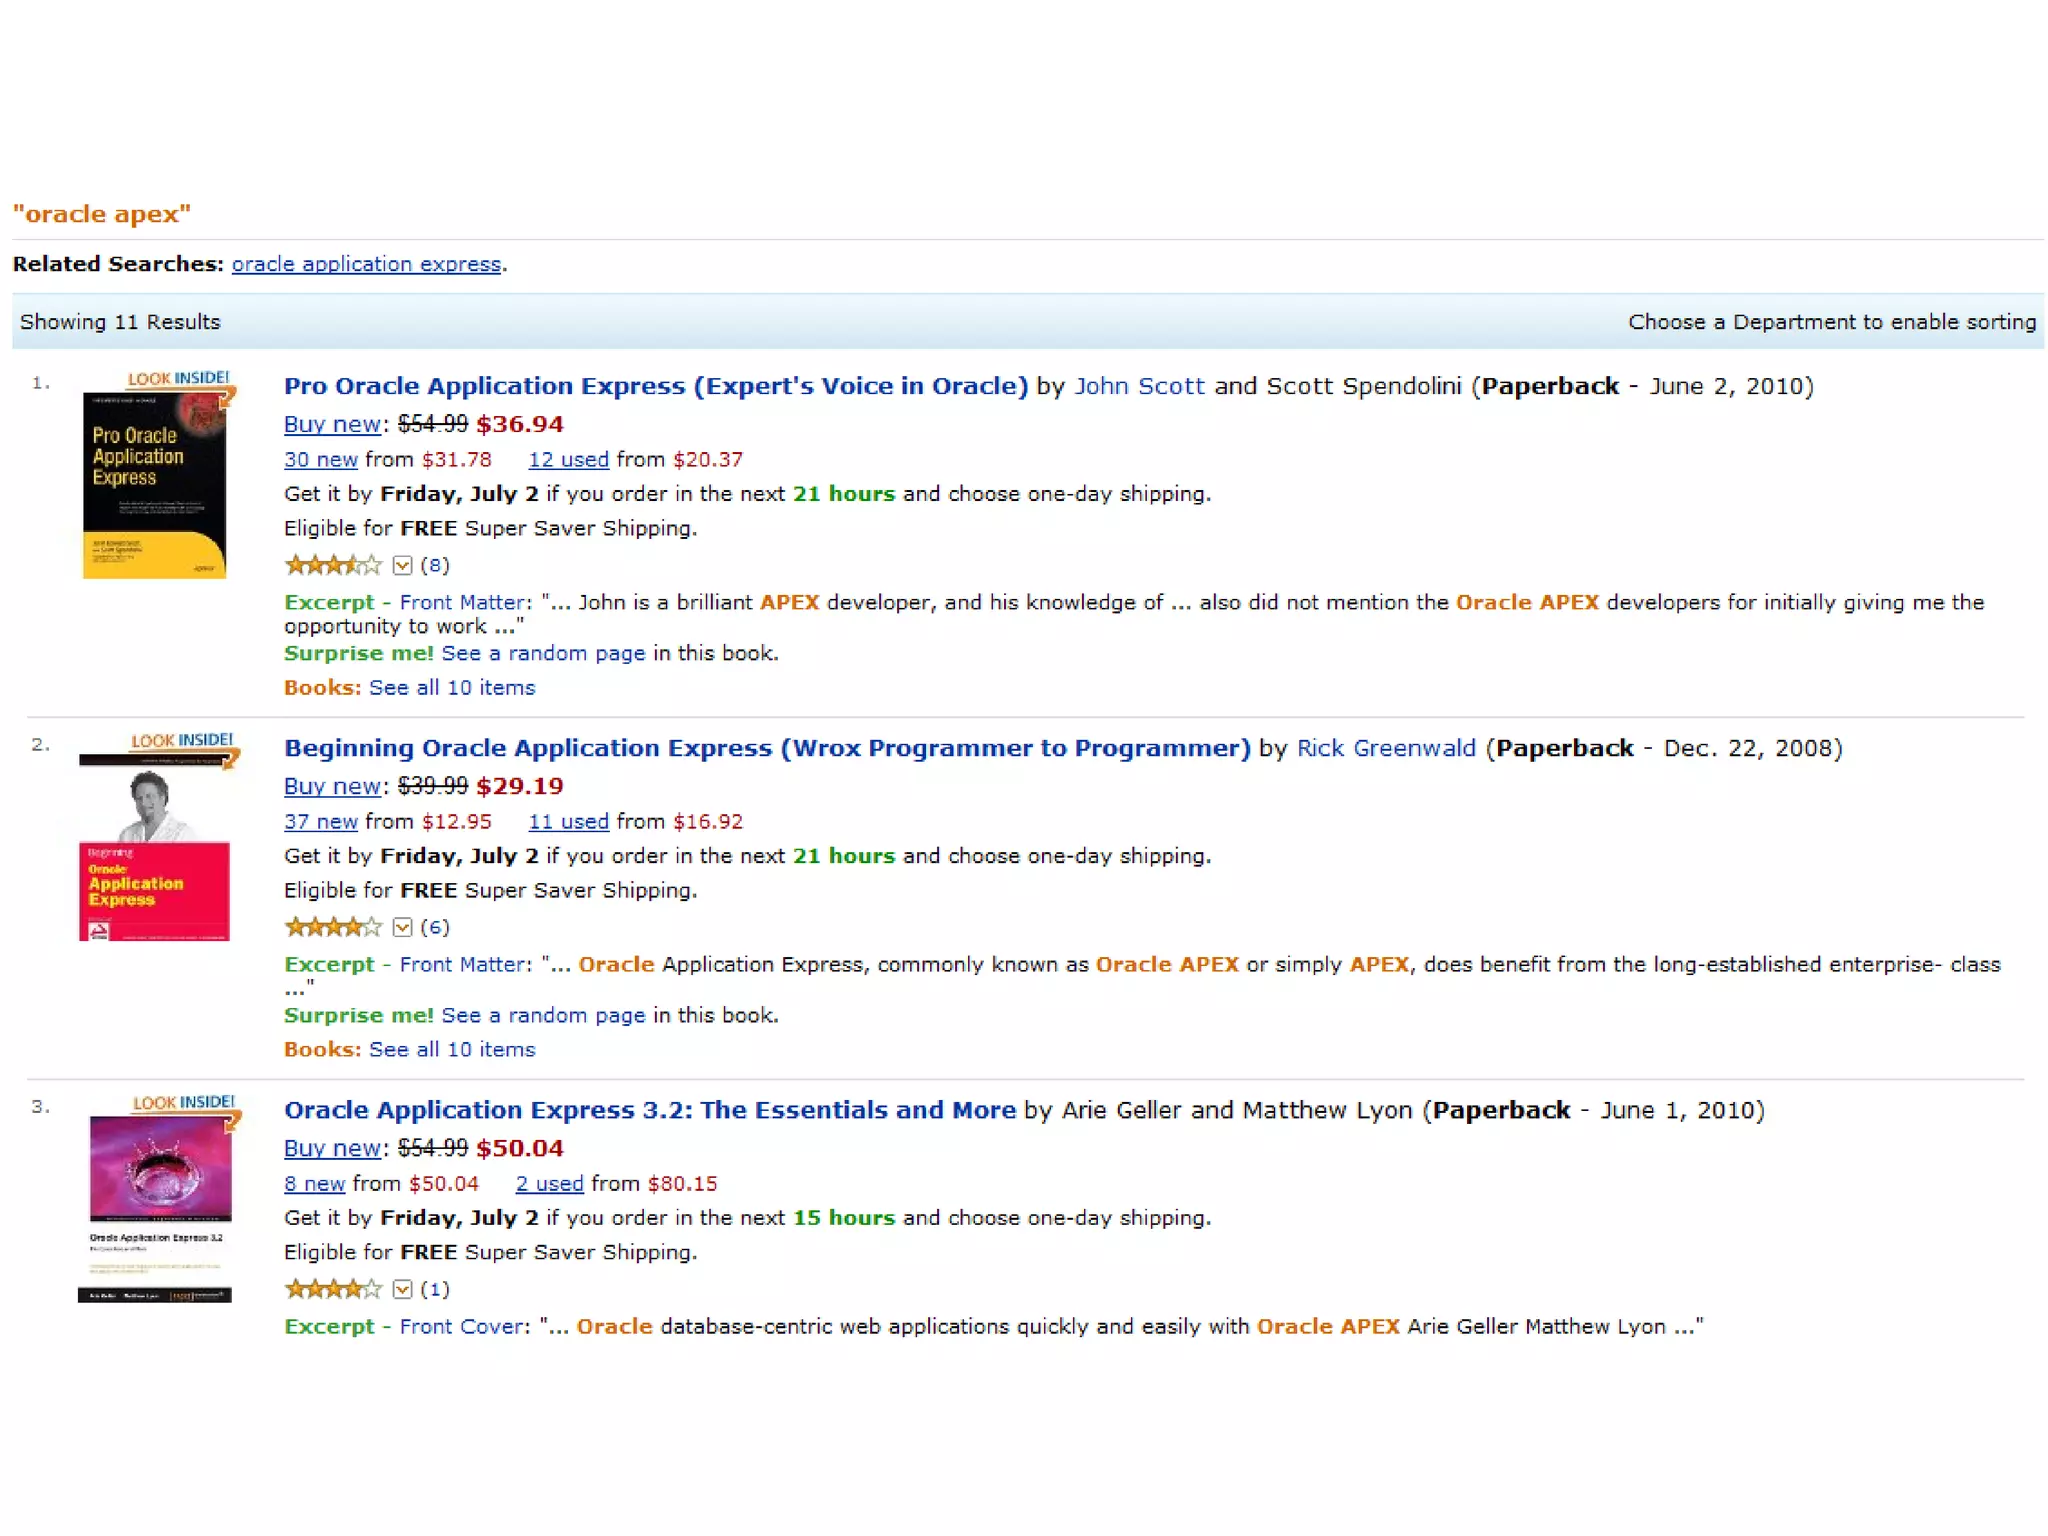Click See all 10 items under first result
The image size is (2048, 1536).
point(452,688)
